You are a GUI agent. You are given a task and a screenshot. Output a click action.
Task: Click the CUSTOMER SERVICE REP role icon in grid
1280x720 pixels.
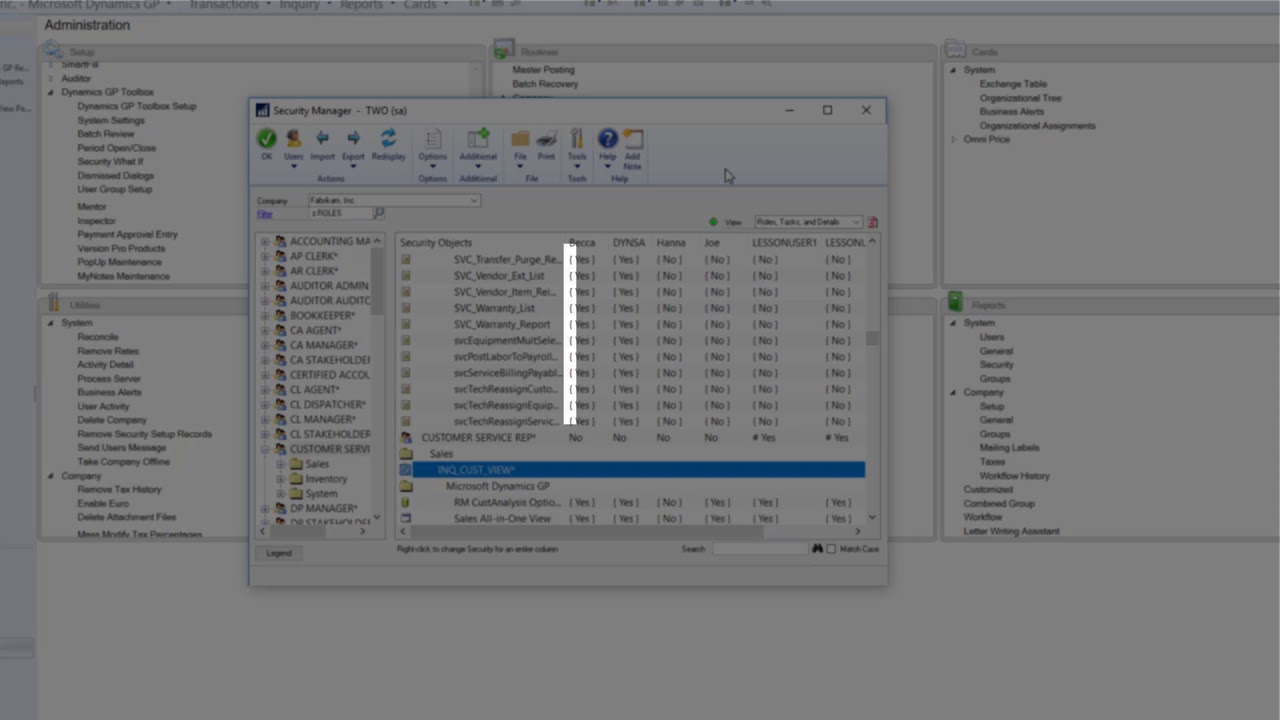point(406,438)
